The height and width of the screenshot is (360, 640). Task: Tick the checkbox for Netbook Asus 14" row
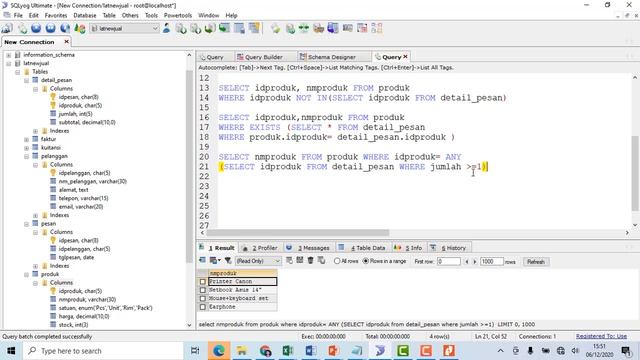click(203, 290)
